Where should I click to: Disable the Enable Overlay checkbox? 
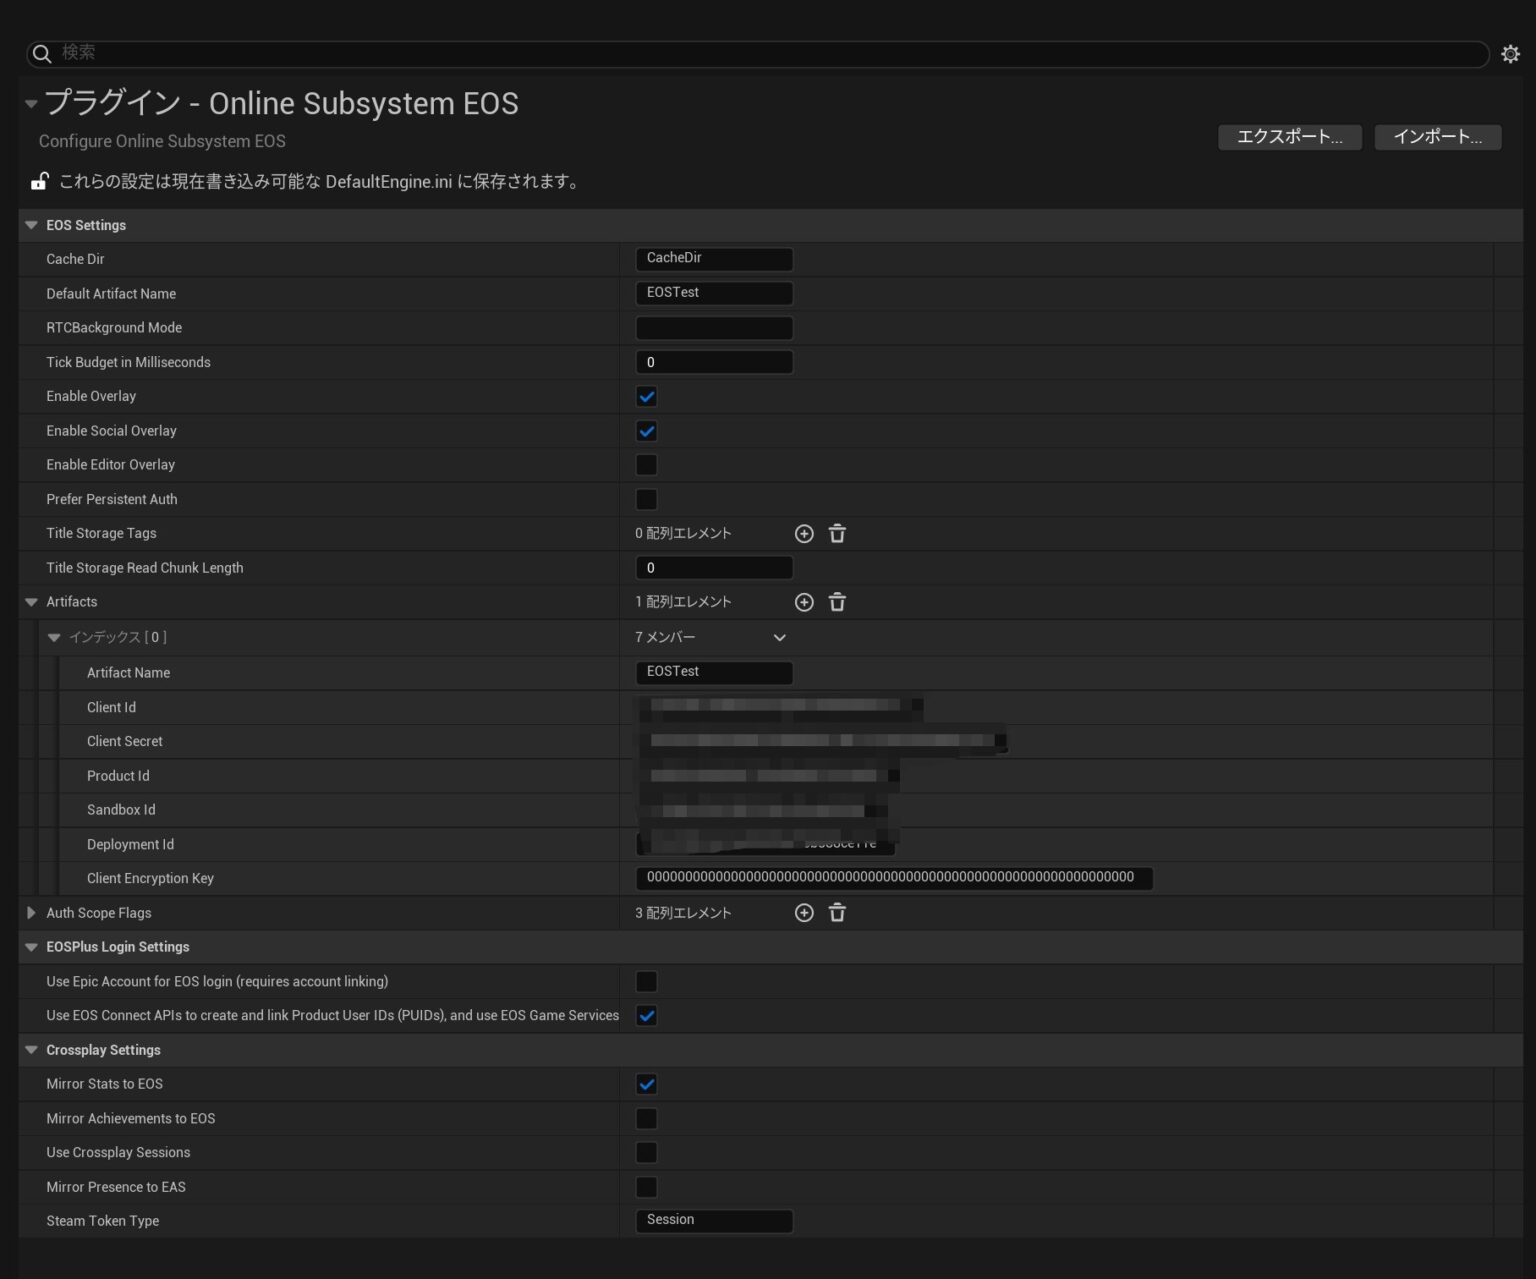pyautogui.click(x=646, y=396)
